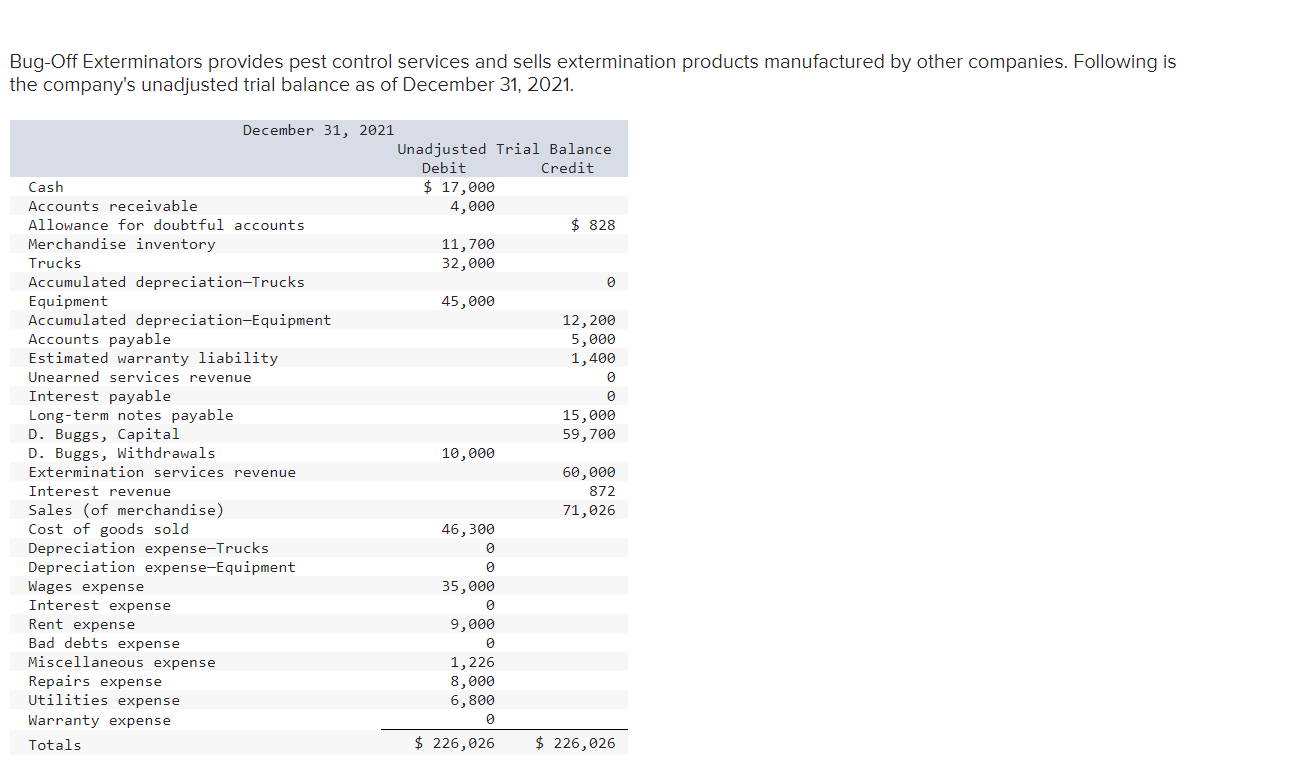Click the 'Accounts payable' label
Screen dimensions: 1311x760
(100, 339)
